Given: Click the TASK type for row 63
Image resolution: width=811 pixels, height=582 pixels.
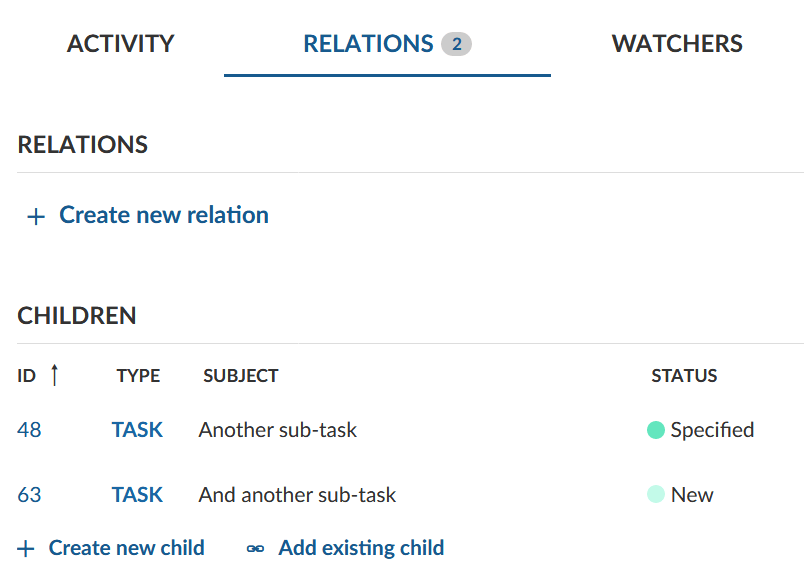Looking at the screenshot, I should point(137,494).
